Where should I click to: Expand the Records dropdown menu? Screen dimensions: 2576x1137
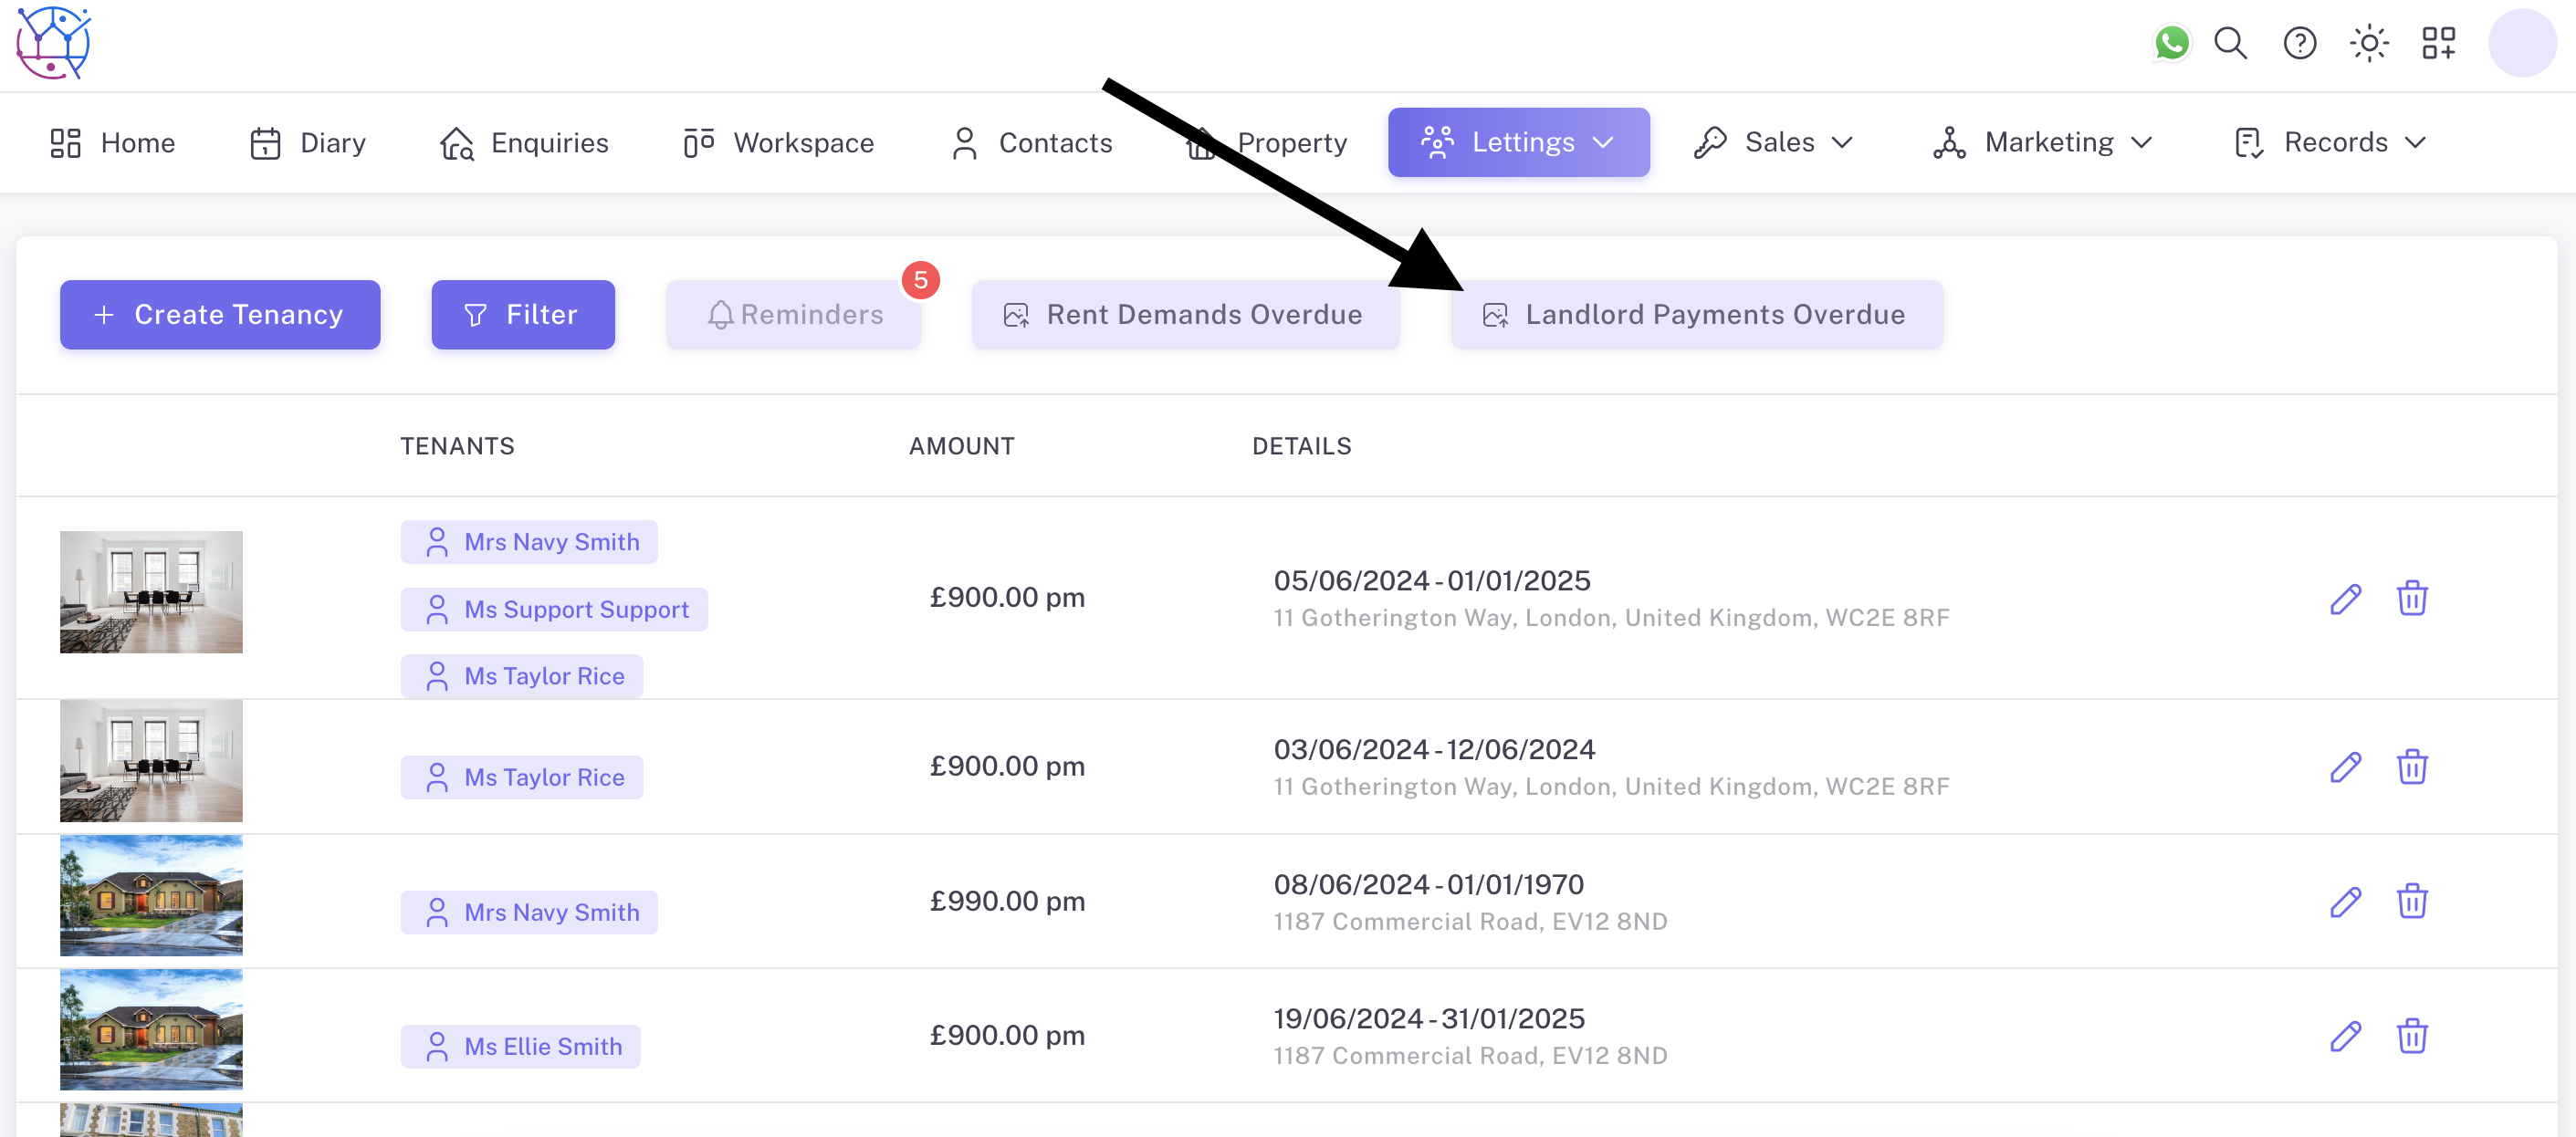coord(2329,142)
